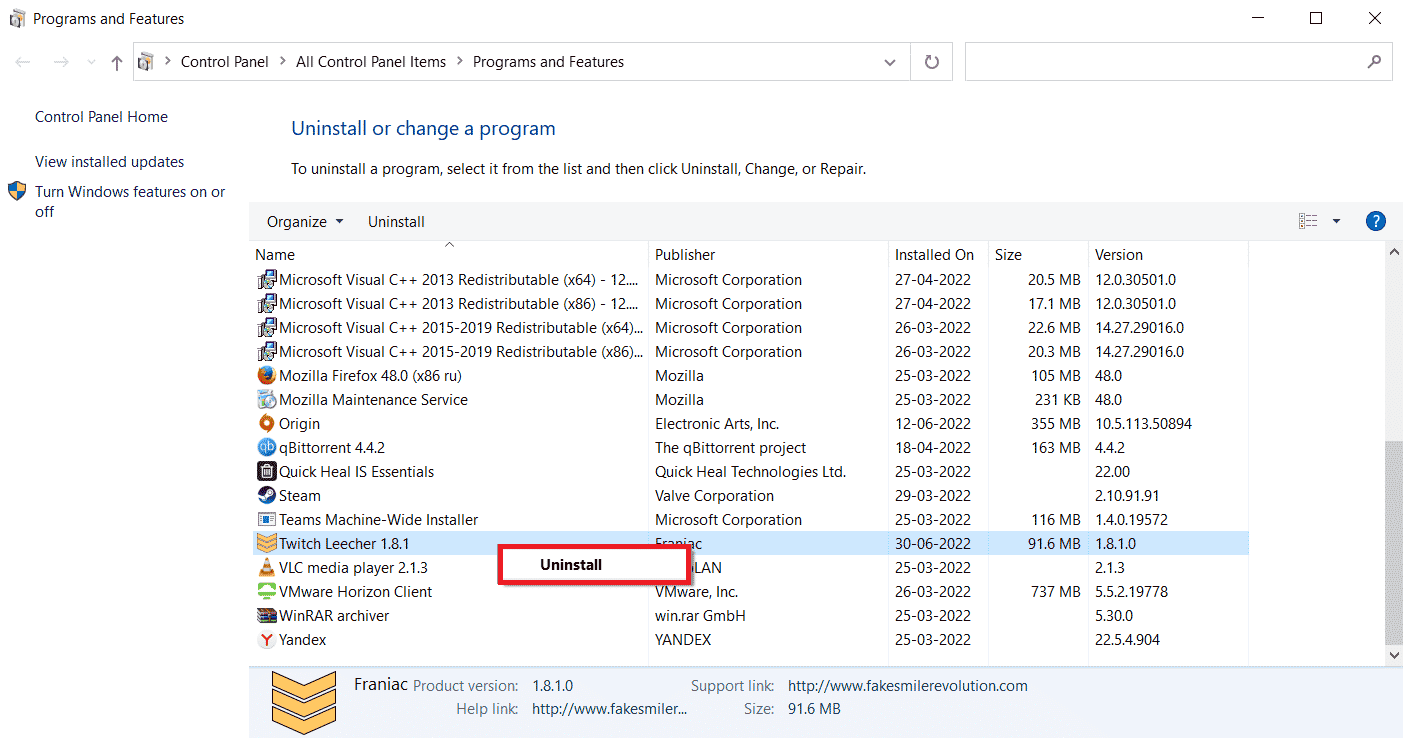The height and width of the screenshot is (738, 1403).
Task: Click the search box in Control Panel
Action: tap(1165, 62)
